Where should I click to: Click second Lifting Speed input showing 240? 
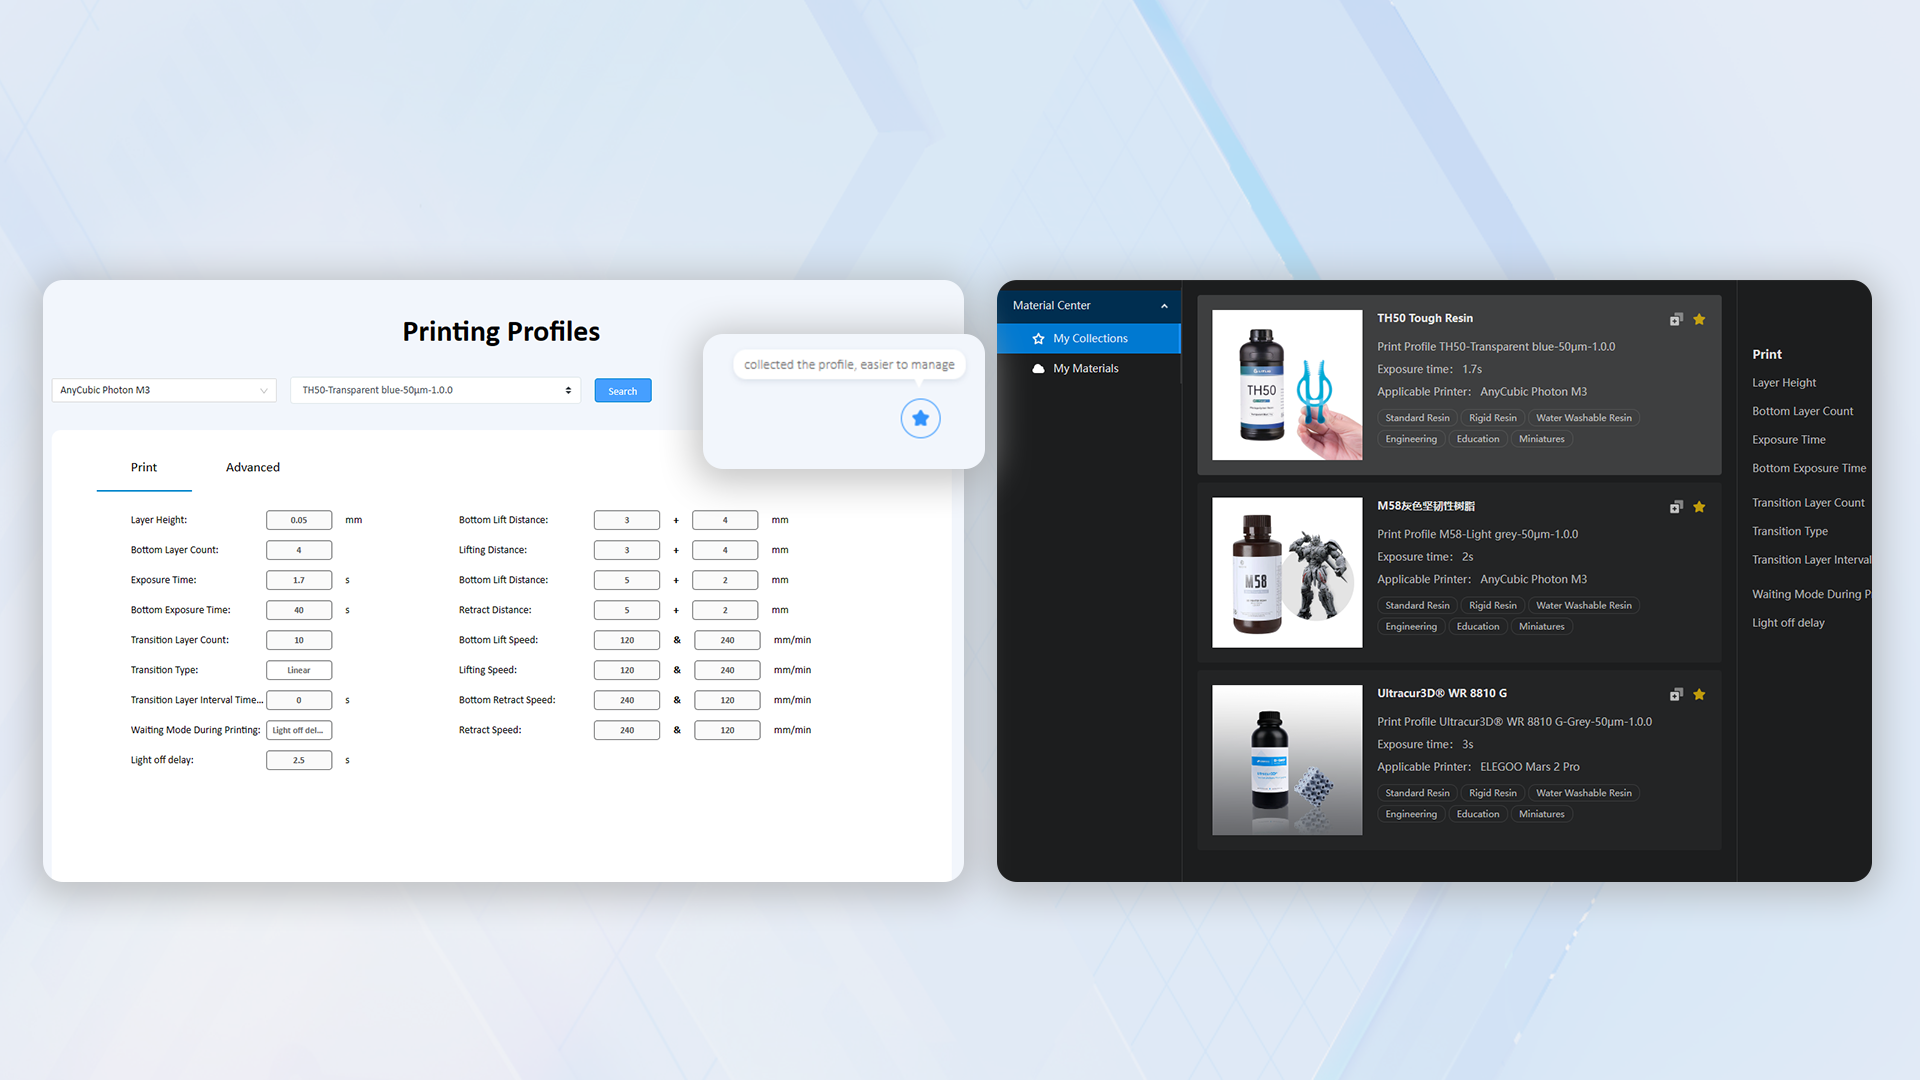[x=727, y=670]
